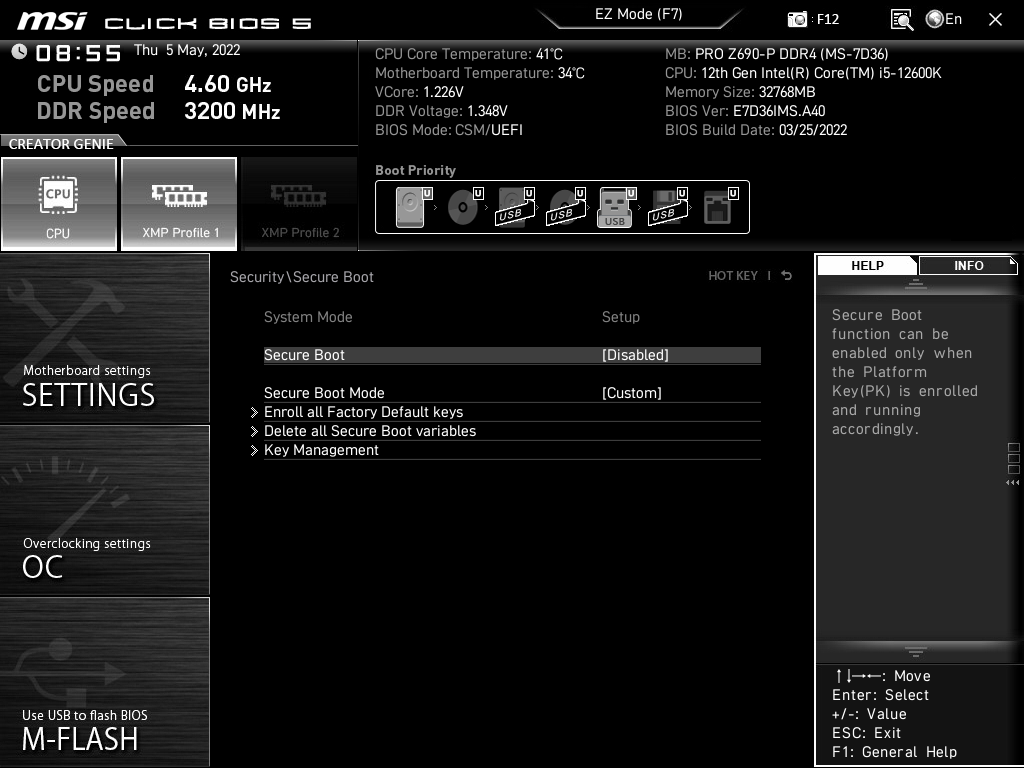Click the ESC: Exit hint

(866, 733)
